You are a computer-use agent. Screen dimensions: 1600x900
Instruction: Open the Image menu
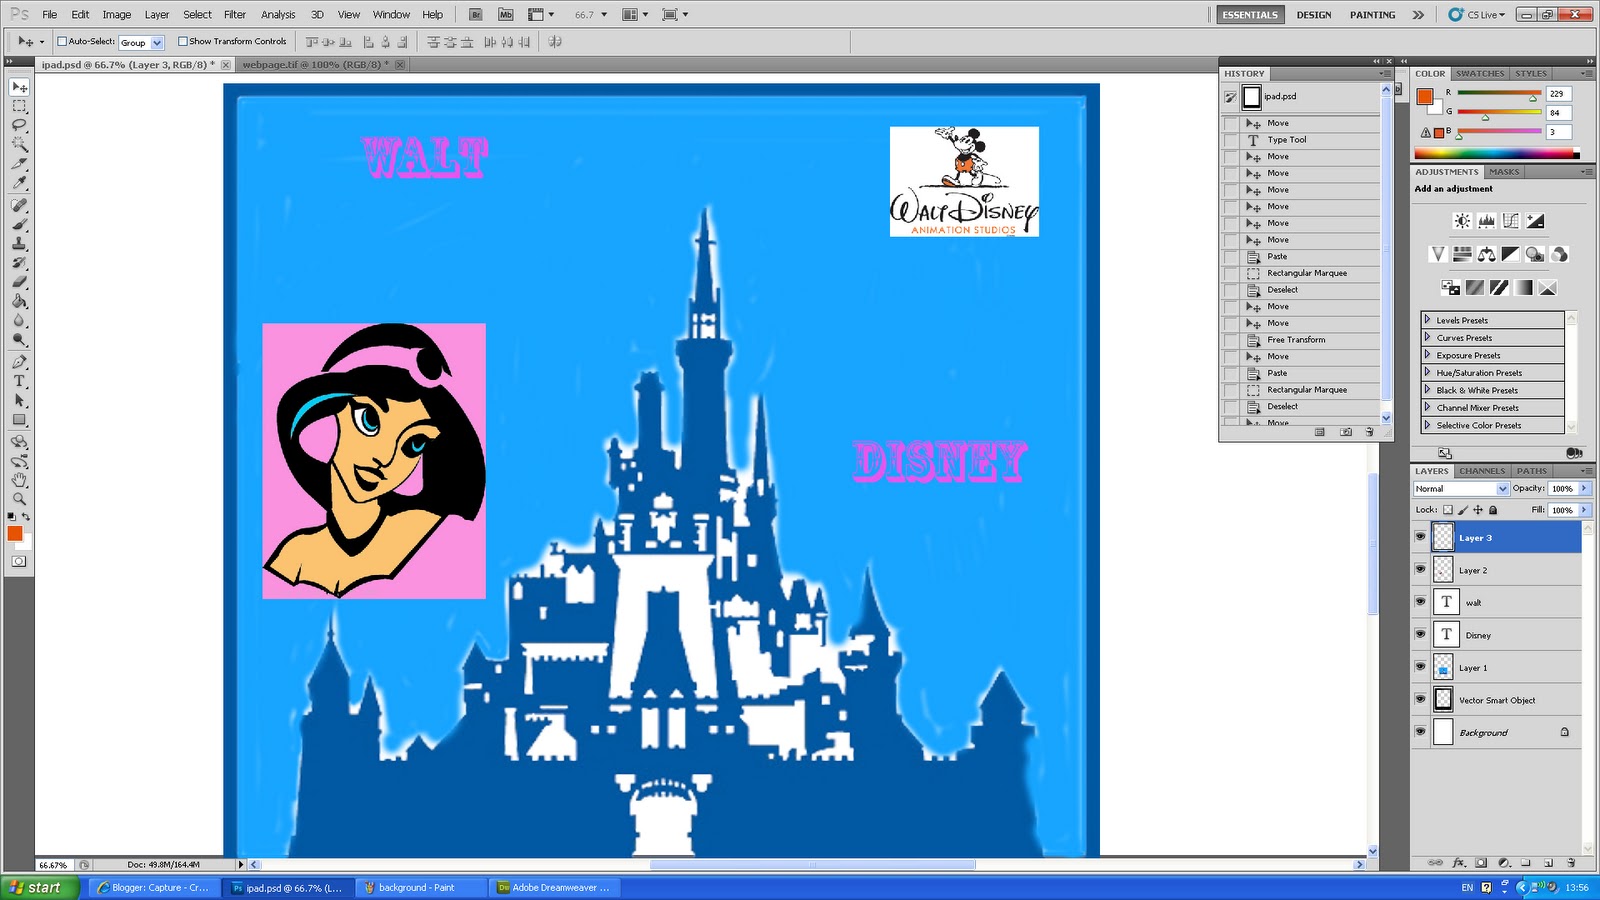pyautogui.click(x=117, y=15)
